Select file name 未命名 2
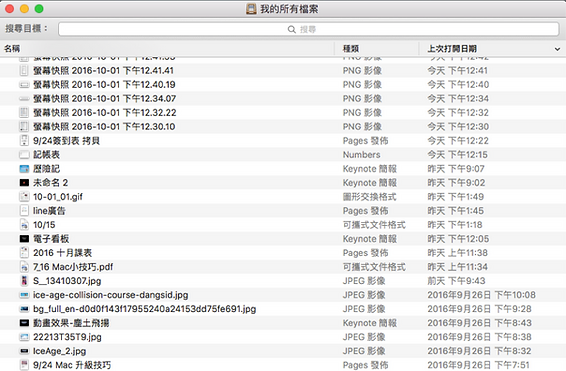This screenshot has height=371, width=566. (51, 183)
